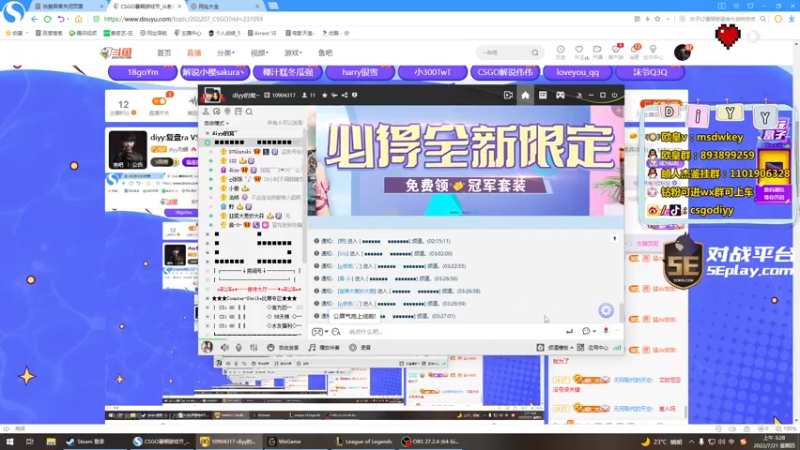Select streamer loveyou_qq button
This screenshot has width=800, height=450.
point(578,72)
